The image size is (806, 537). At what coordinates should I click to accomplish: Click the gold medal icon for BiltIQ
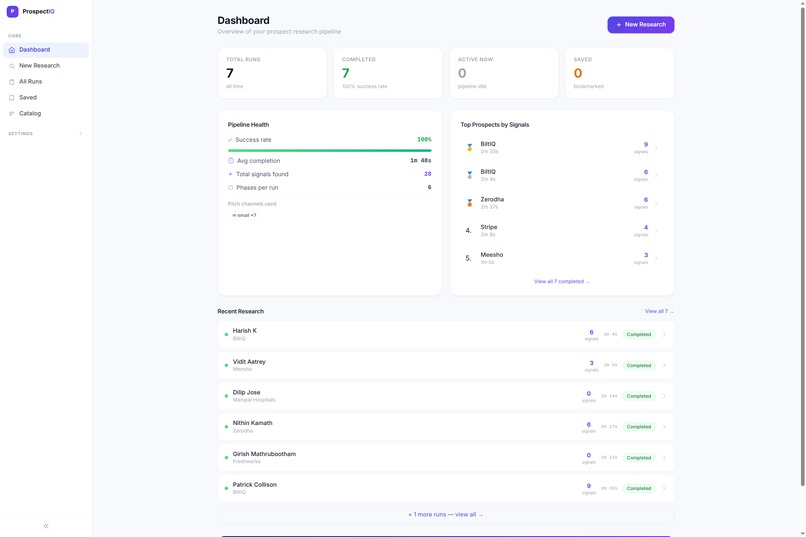tap(469, 147)
